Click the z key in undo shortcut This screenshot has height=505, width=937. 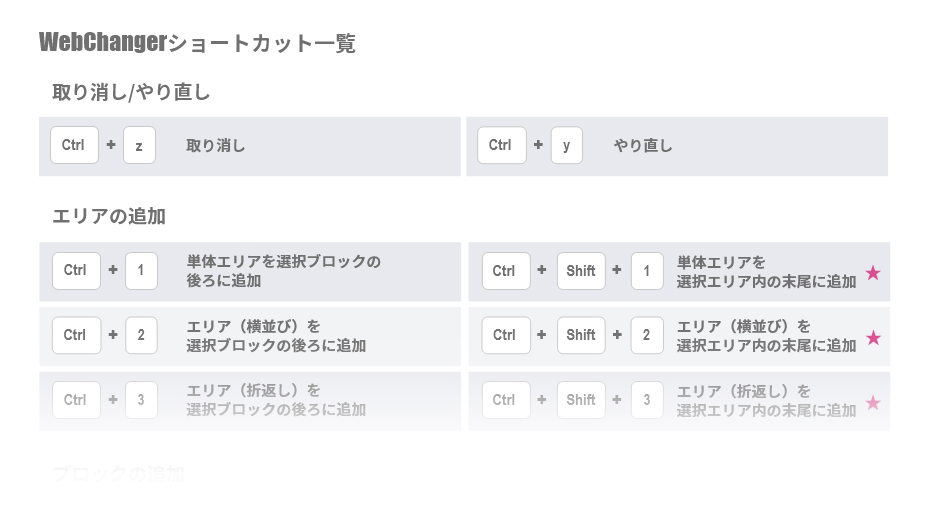(x=139, y=145)
